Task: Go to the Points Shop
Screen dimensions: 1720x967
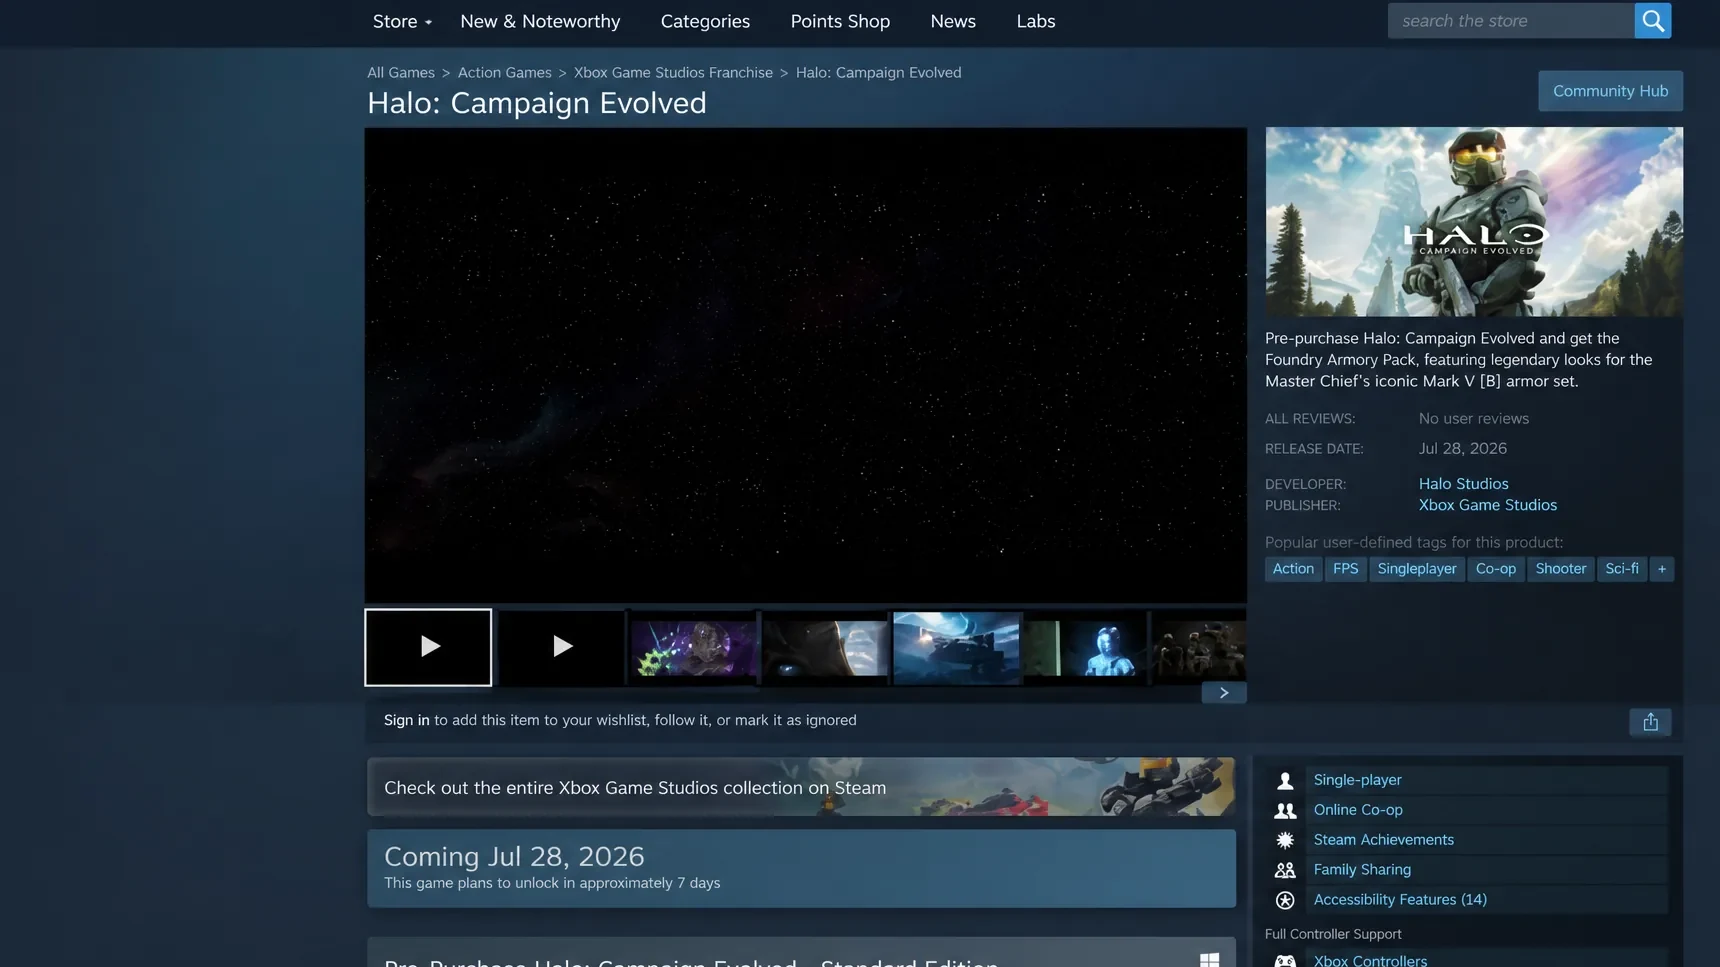Action: tap(840, 21)
